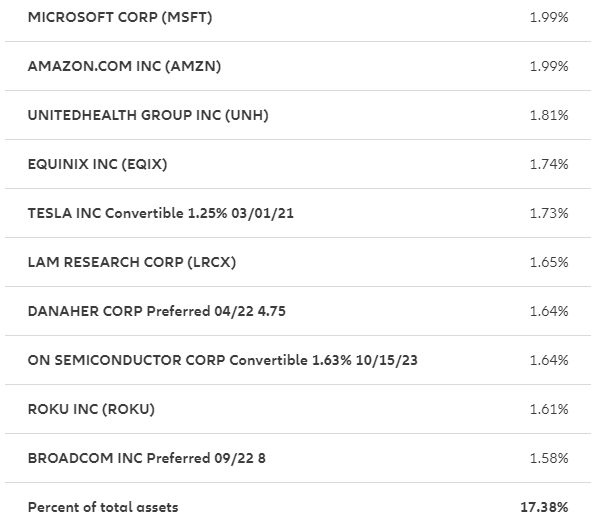The image size is (595, 518).
Task: Click BROADCOM INC Preferred 09/22 8
Action: click(147, 458)
